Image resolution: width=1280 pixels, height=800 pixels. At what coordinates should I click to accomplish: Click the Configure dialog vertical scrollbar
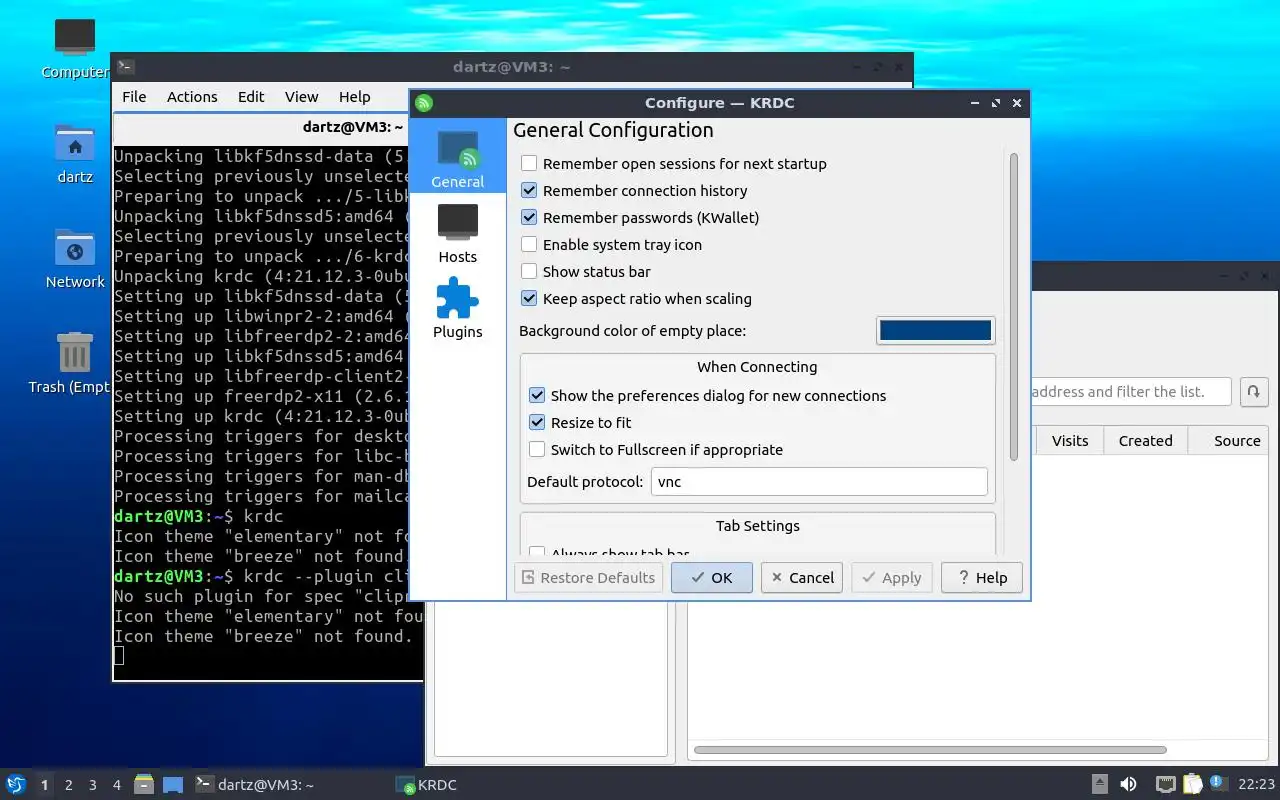pos(1014,307)
